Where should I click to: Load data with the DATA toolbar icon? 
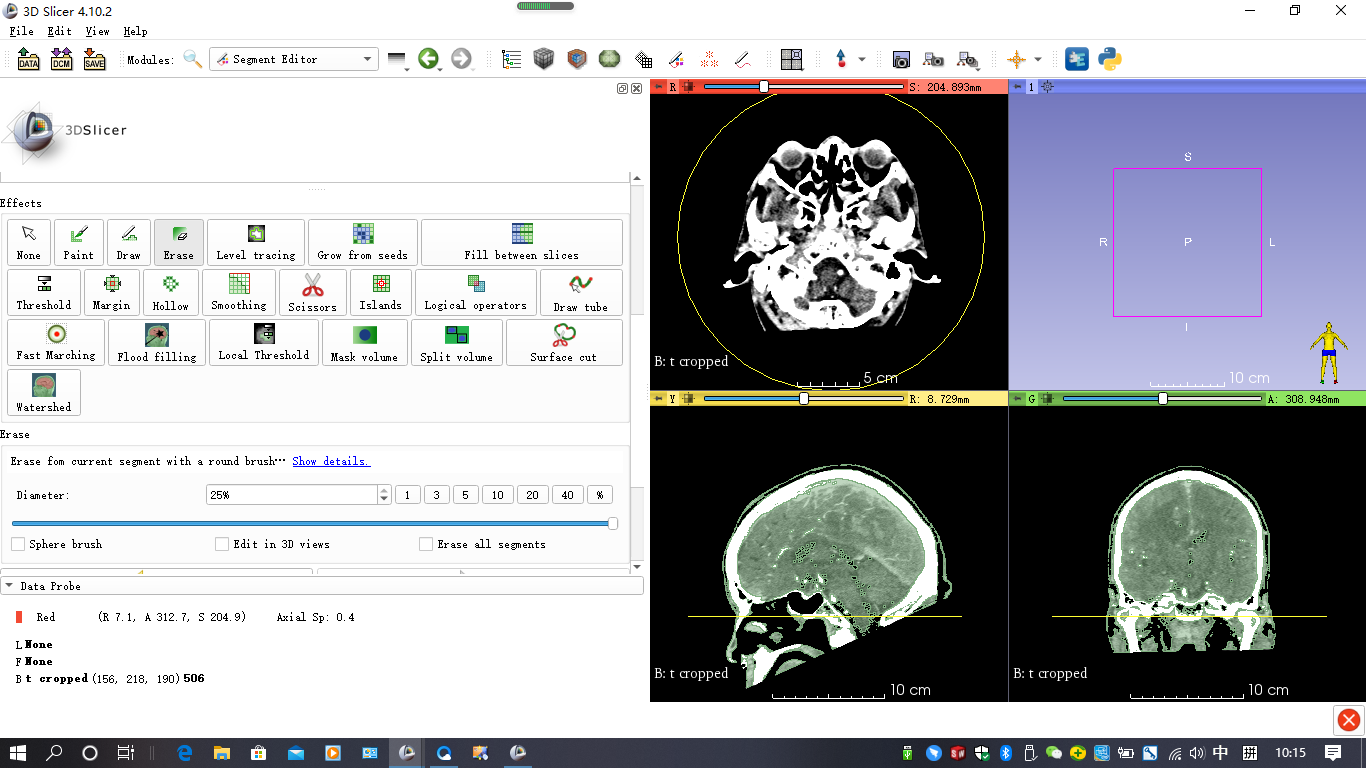coord(29,60)
